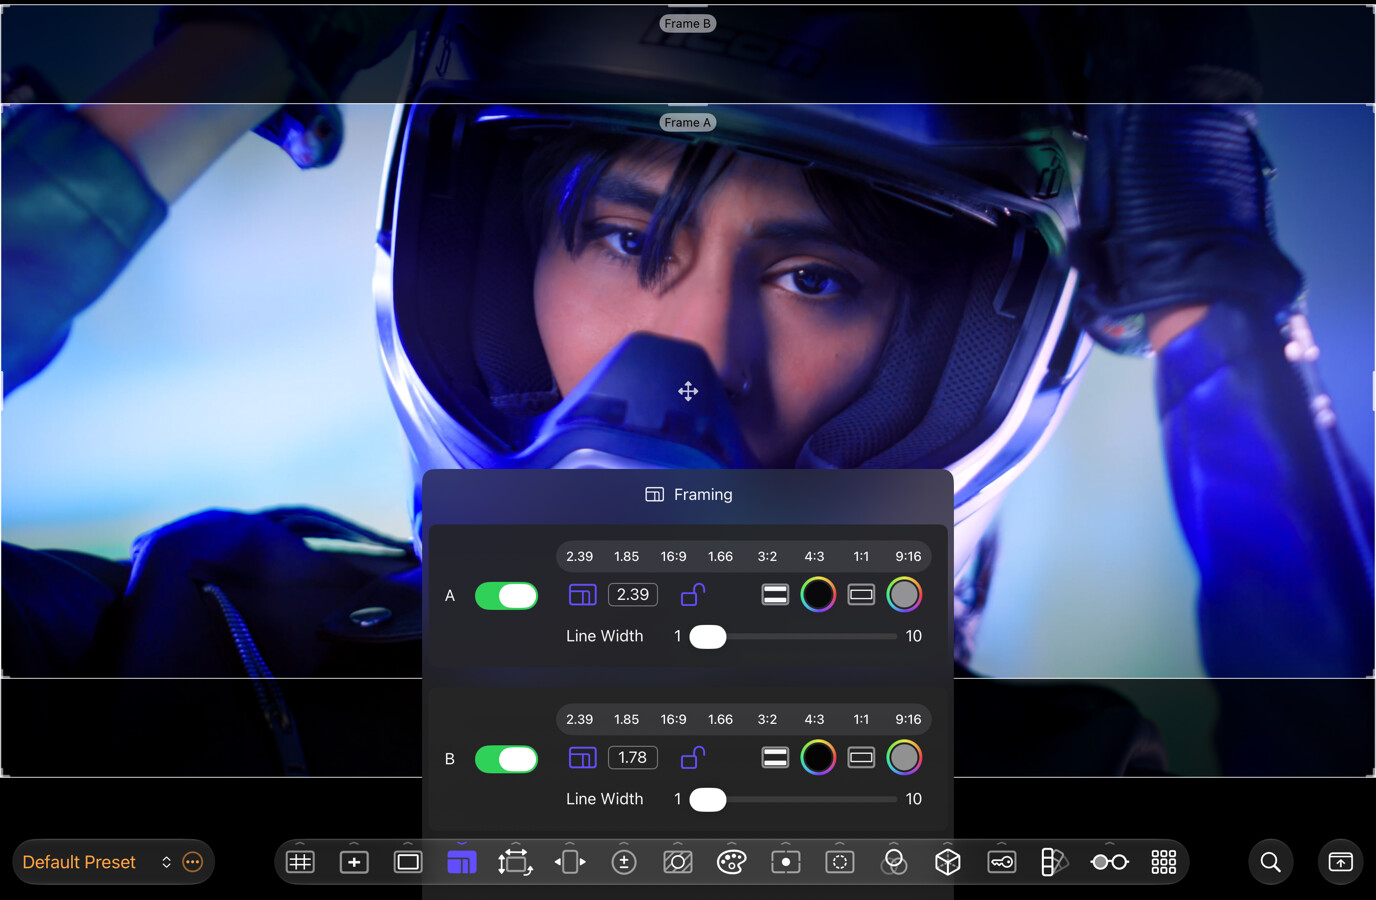Click the move crosshair handle on the image

pyautogui.click(x=688, y=391)
